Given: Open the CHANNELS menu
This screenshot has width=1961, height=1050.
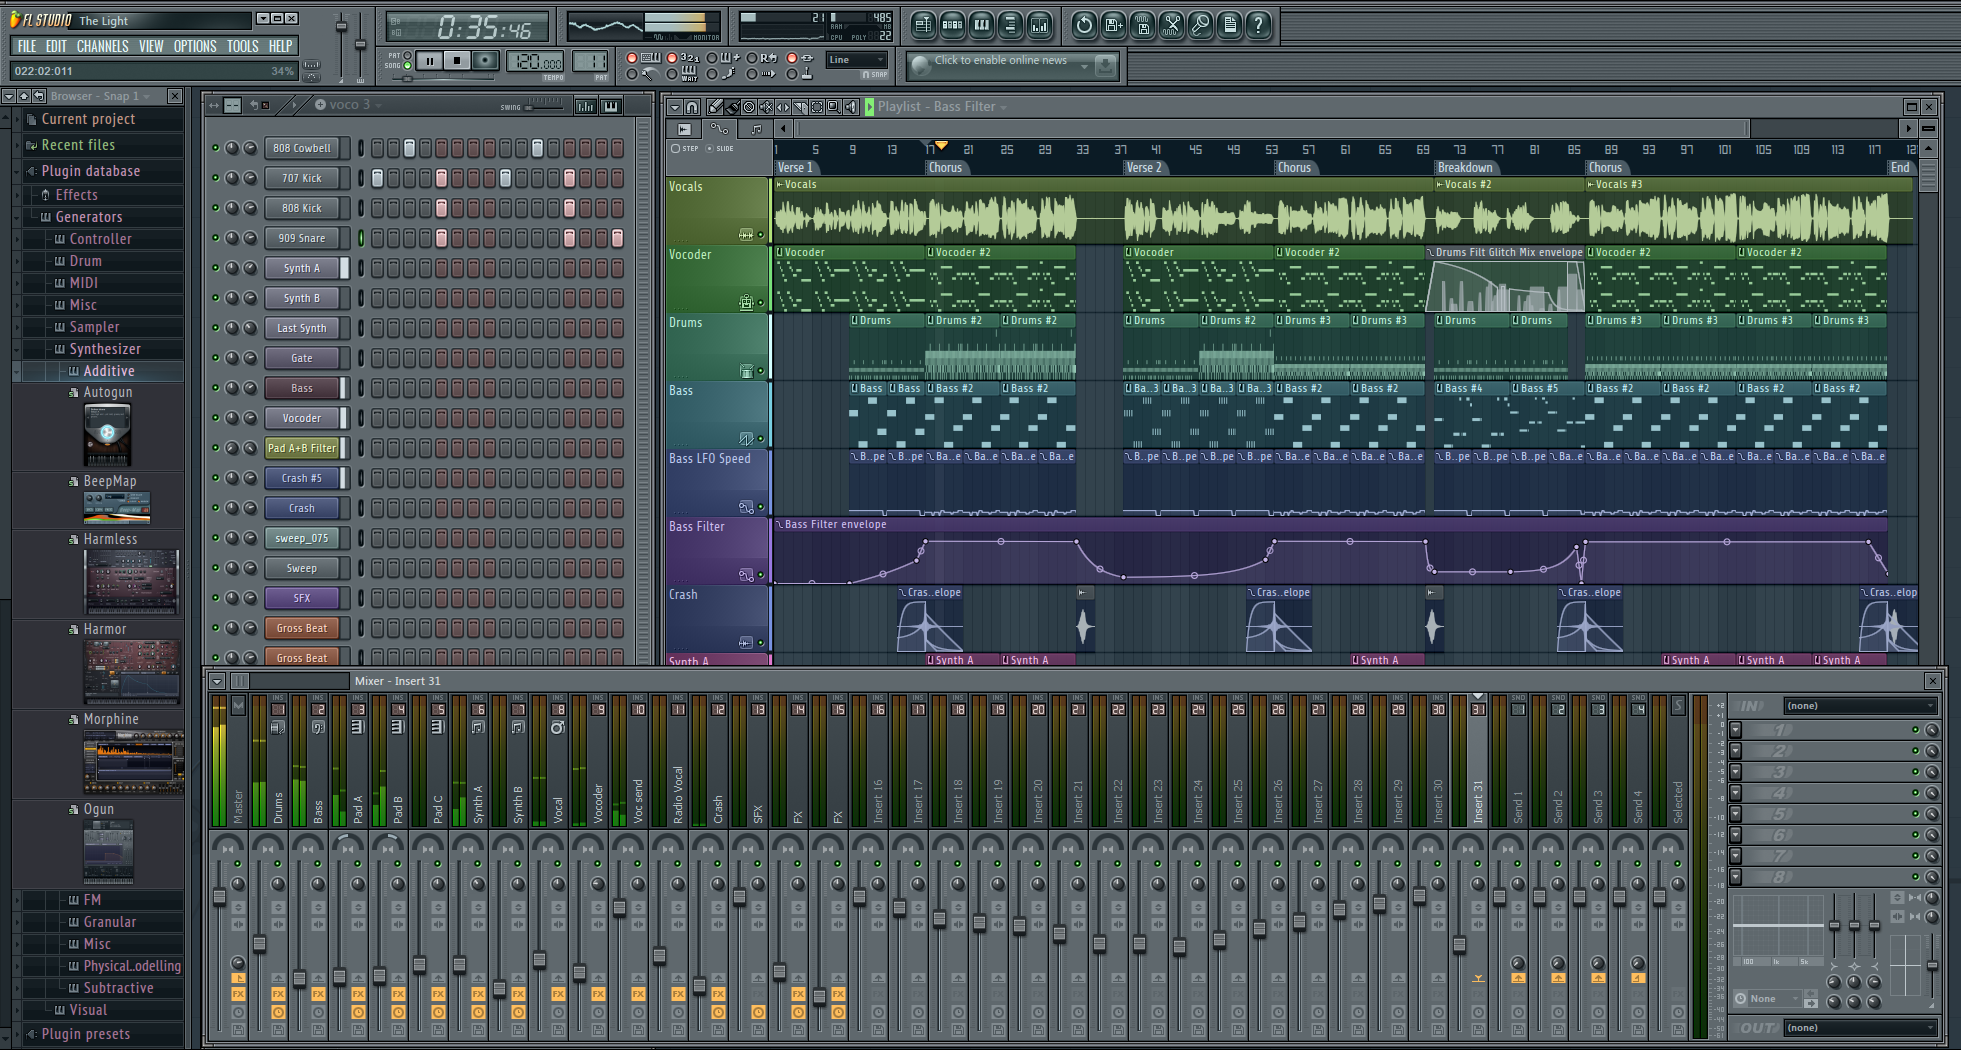Looking at the screenshot, I should click(x=102, y=45).
